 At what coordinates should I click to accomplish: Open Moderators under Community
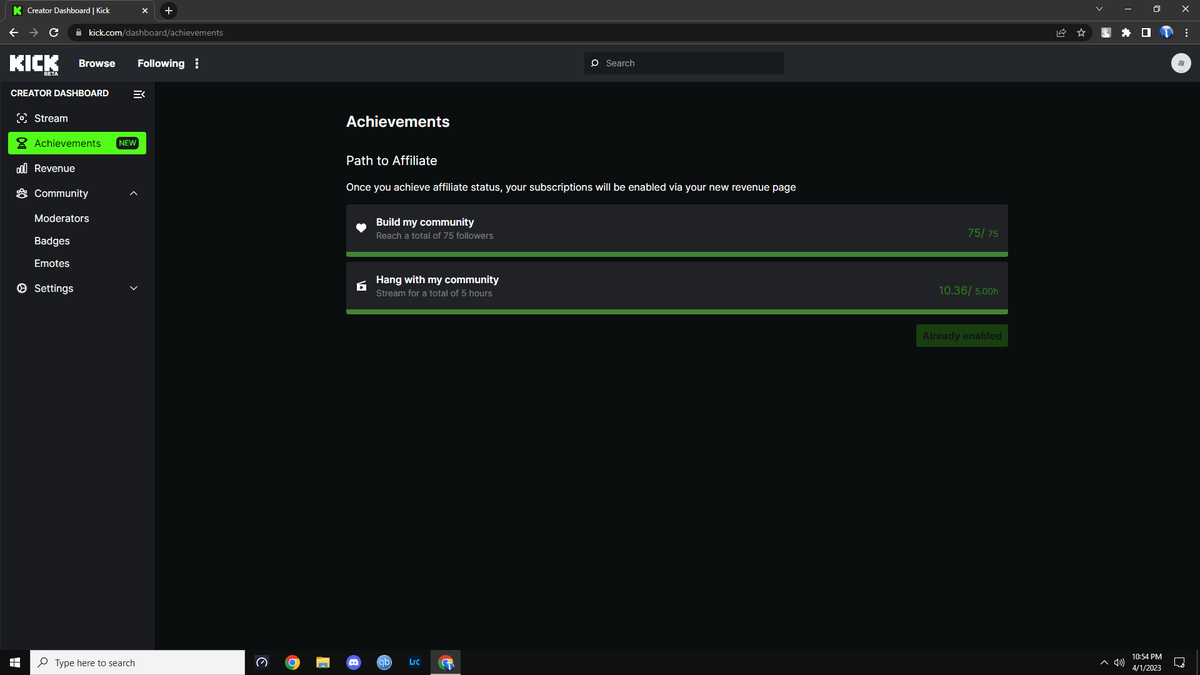pos(61,218)
